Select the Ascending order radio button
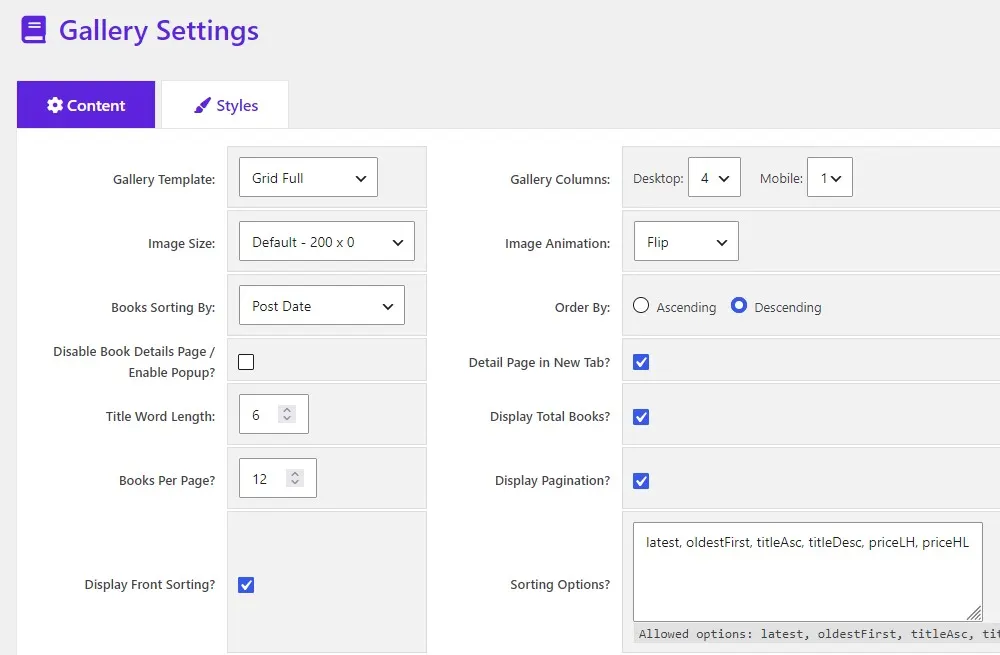This screenshot has width=1000, height=655. tap(641, 305)
